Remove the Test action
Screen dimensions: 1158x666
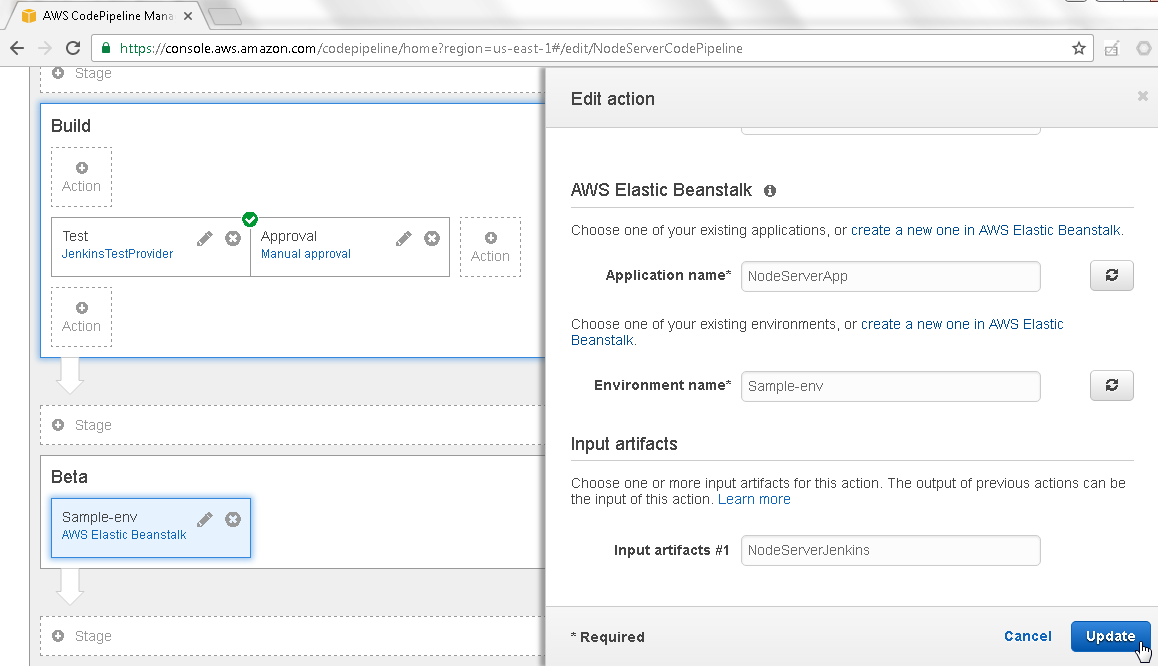click(x=233, y=238)
